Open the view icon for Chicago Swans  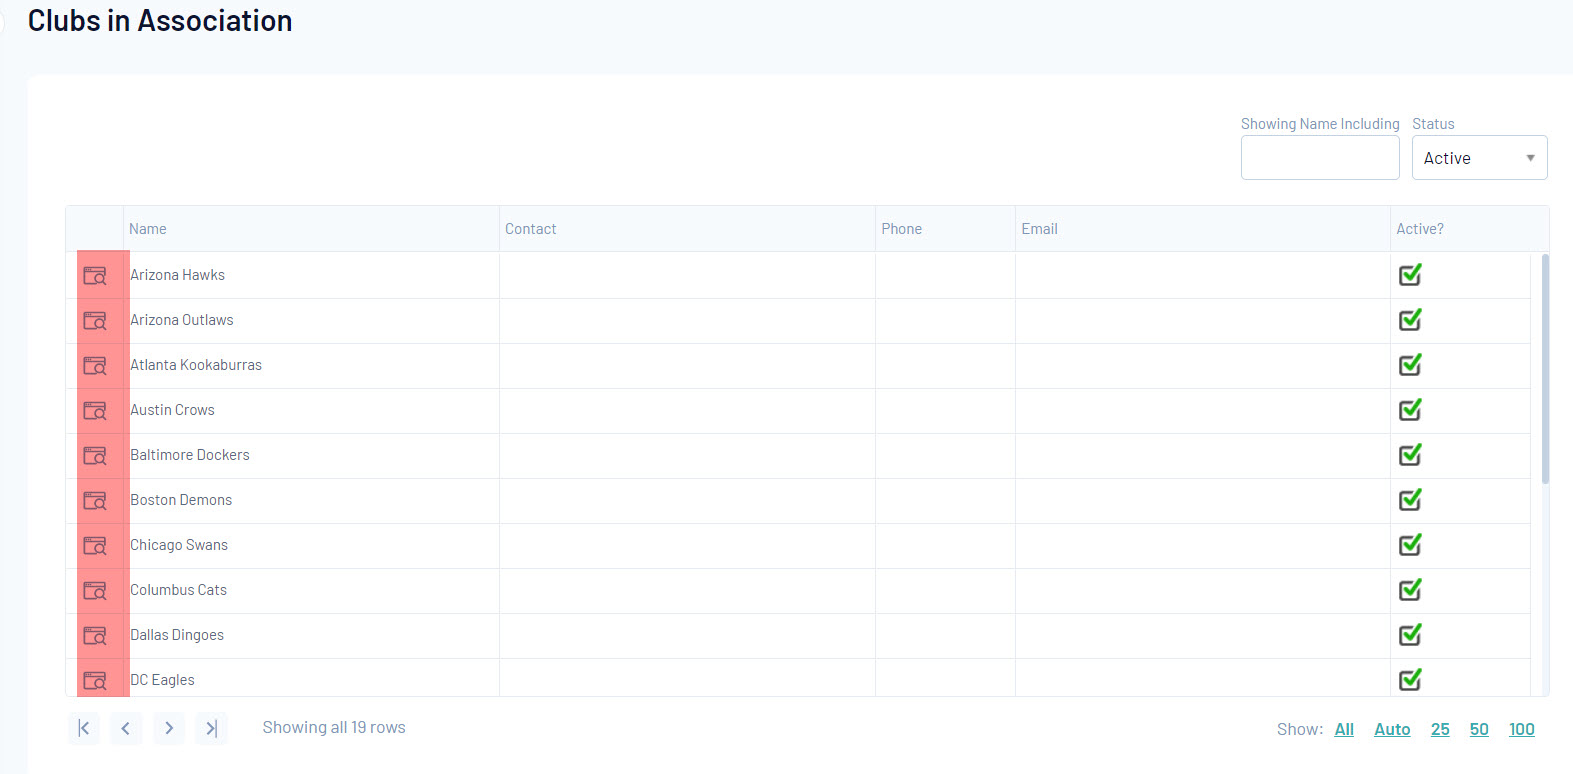click(x=95, y=546)
